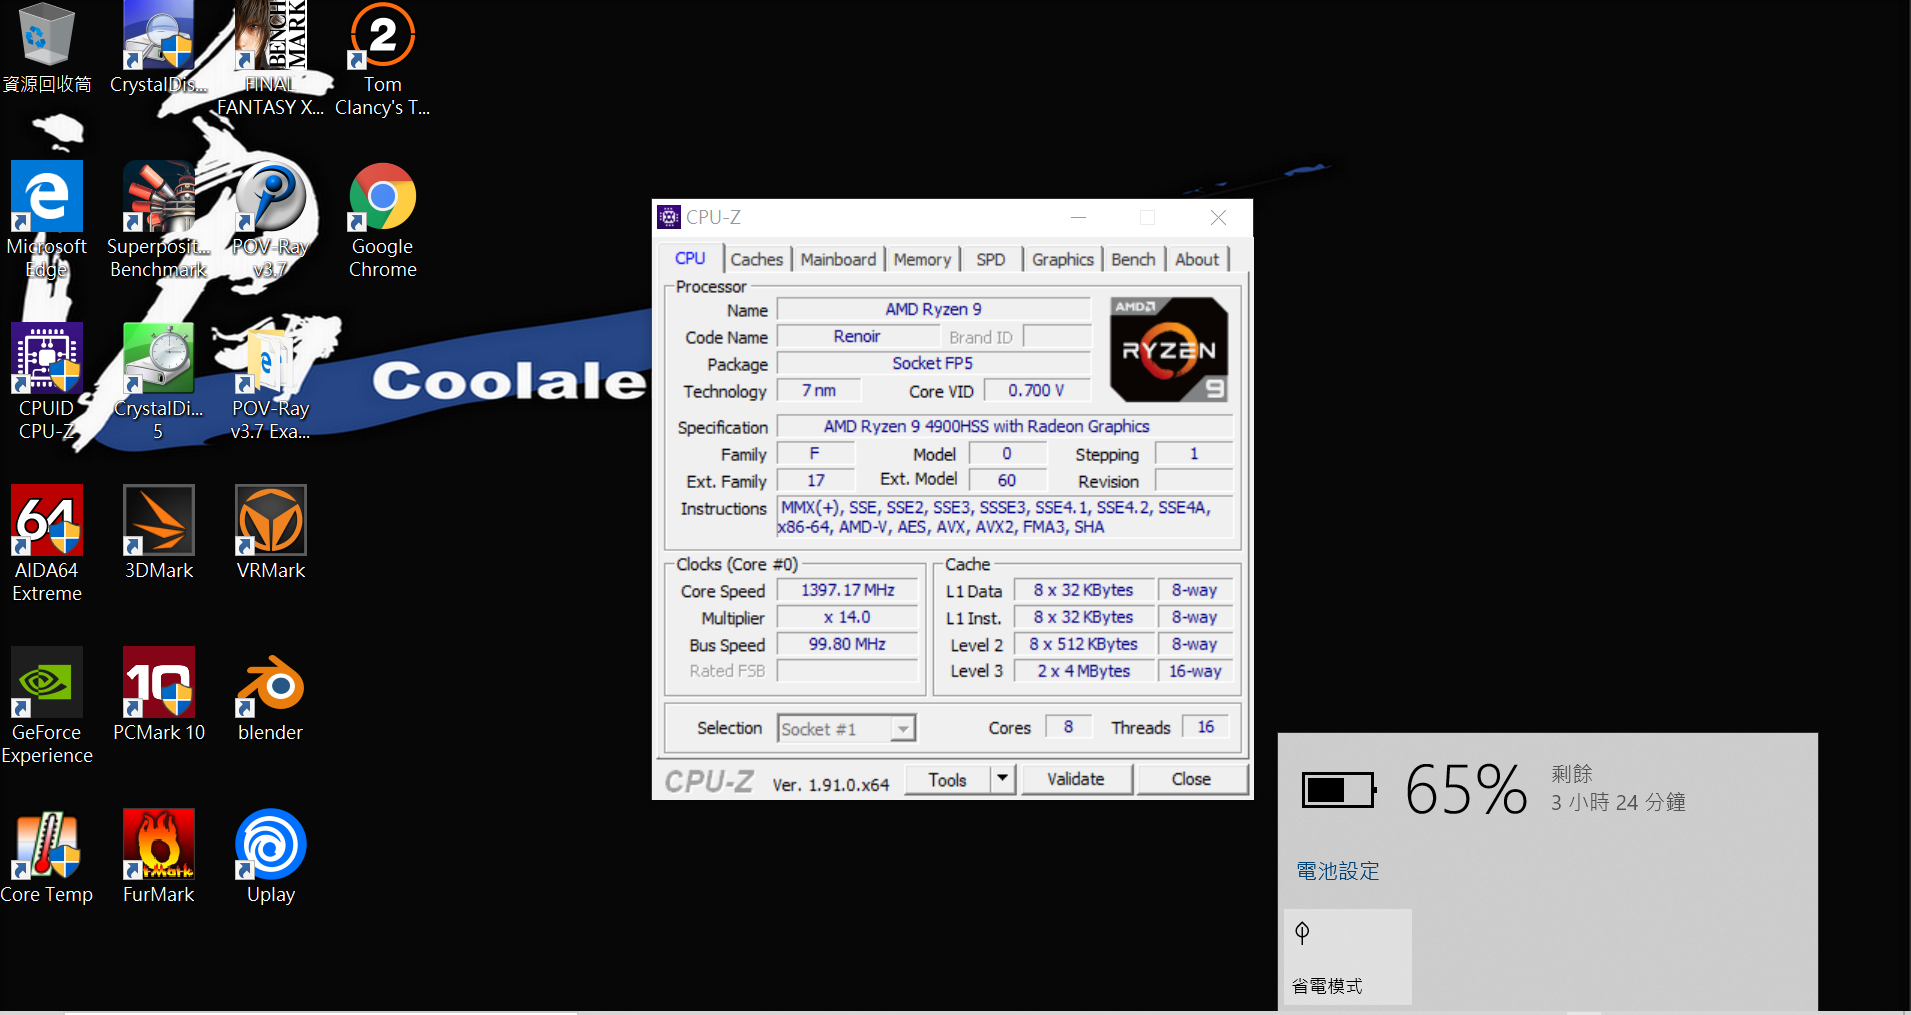This screenshot has width=1911, height=1015.
Task: Click the Package value Socket FP5
Action: (933, 363)
